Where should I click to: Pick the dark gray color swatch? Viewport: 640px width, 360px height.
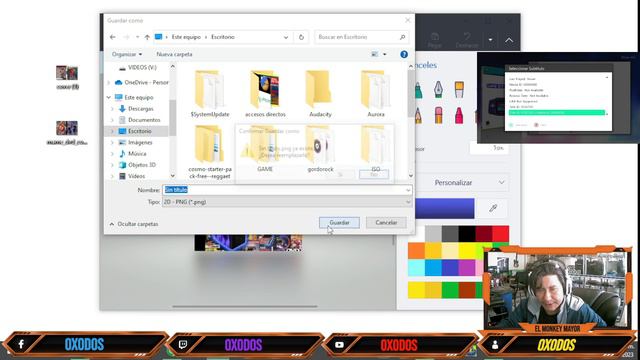coord(450,234)
